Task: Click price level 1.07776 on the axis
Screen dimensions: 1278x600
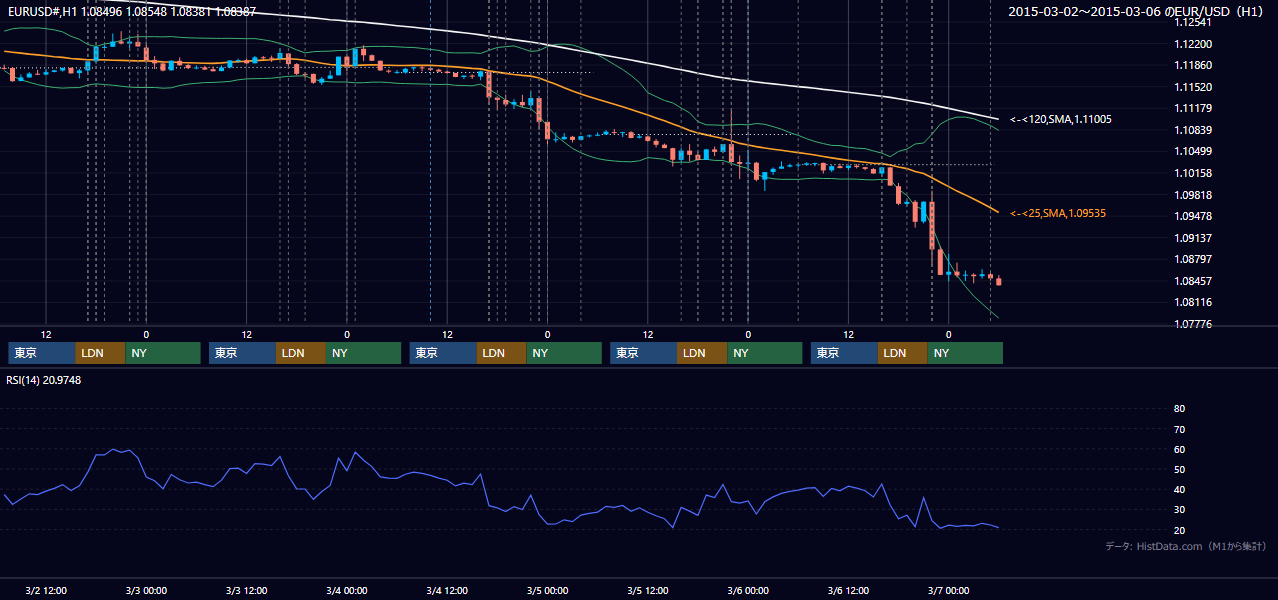Action: (x=1193, y=324)
